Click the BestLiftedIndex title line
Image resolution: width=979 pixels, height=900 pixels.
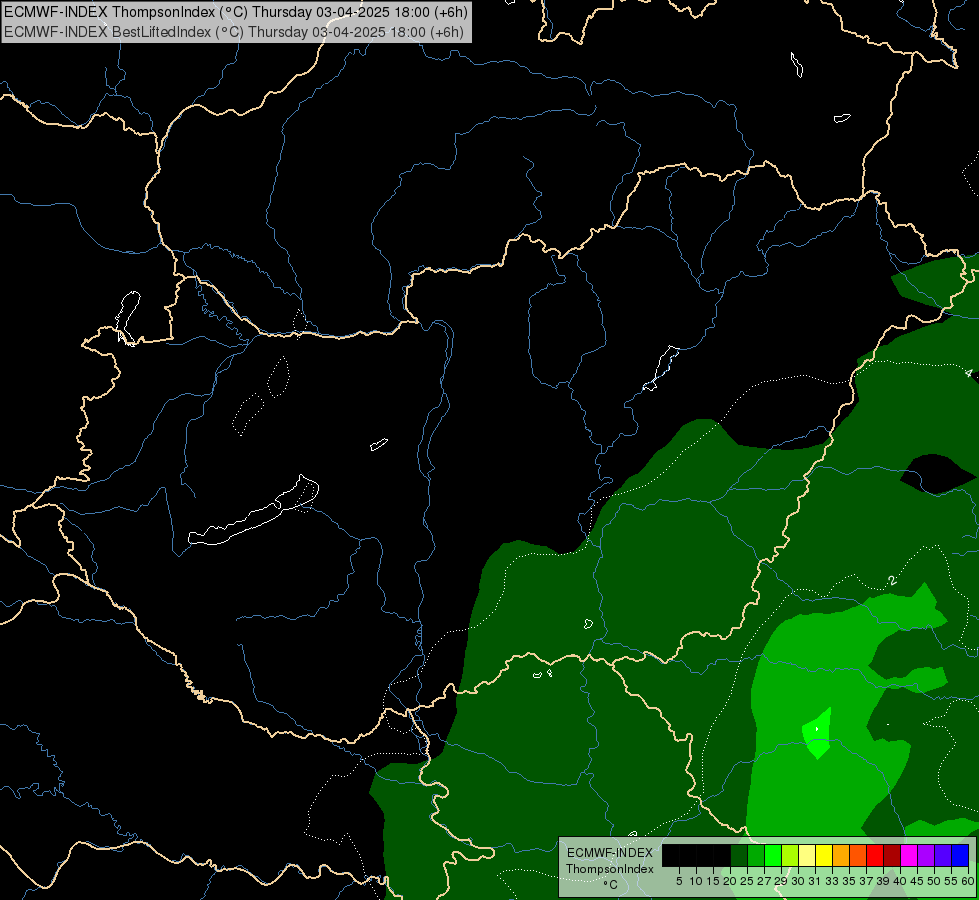pyautogui.click(x=234, y=32)
